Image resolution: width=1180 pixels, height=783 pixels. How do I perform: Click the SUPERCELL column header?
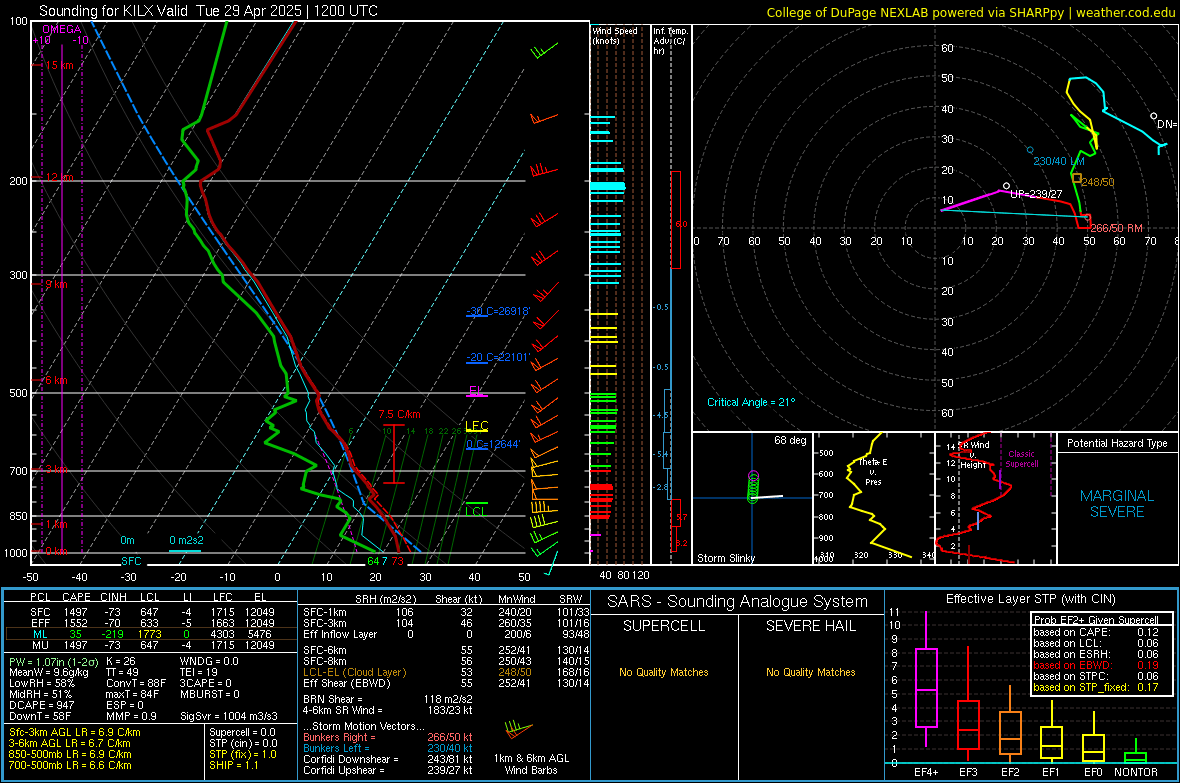(664, 626)
